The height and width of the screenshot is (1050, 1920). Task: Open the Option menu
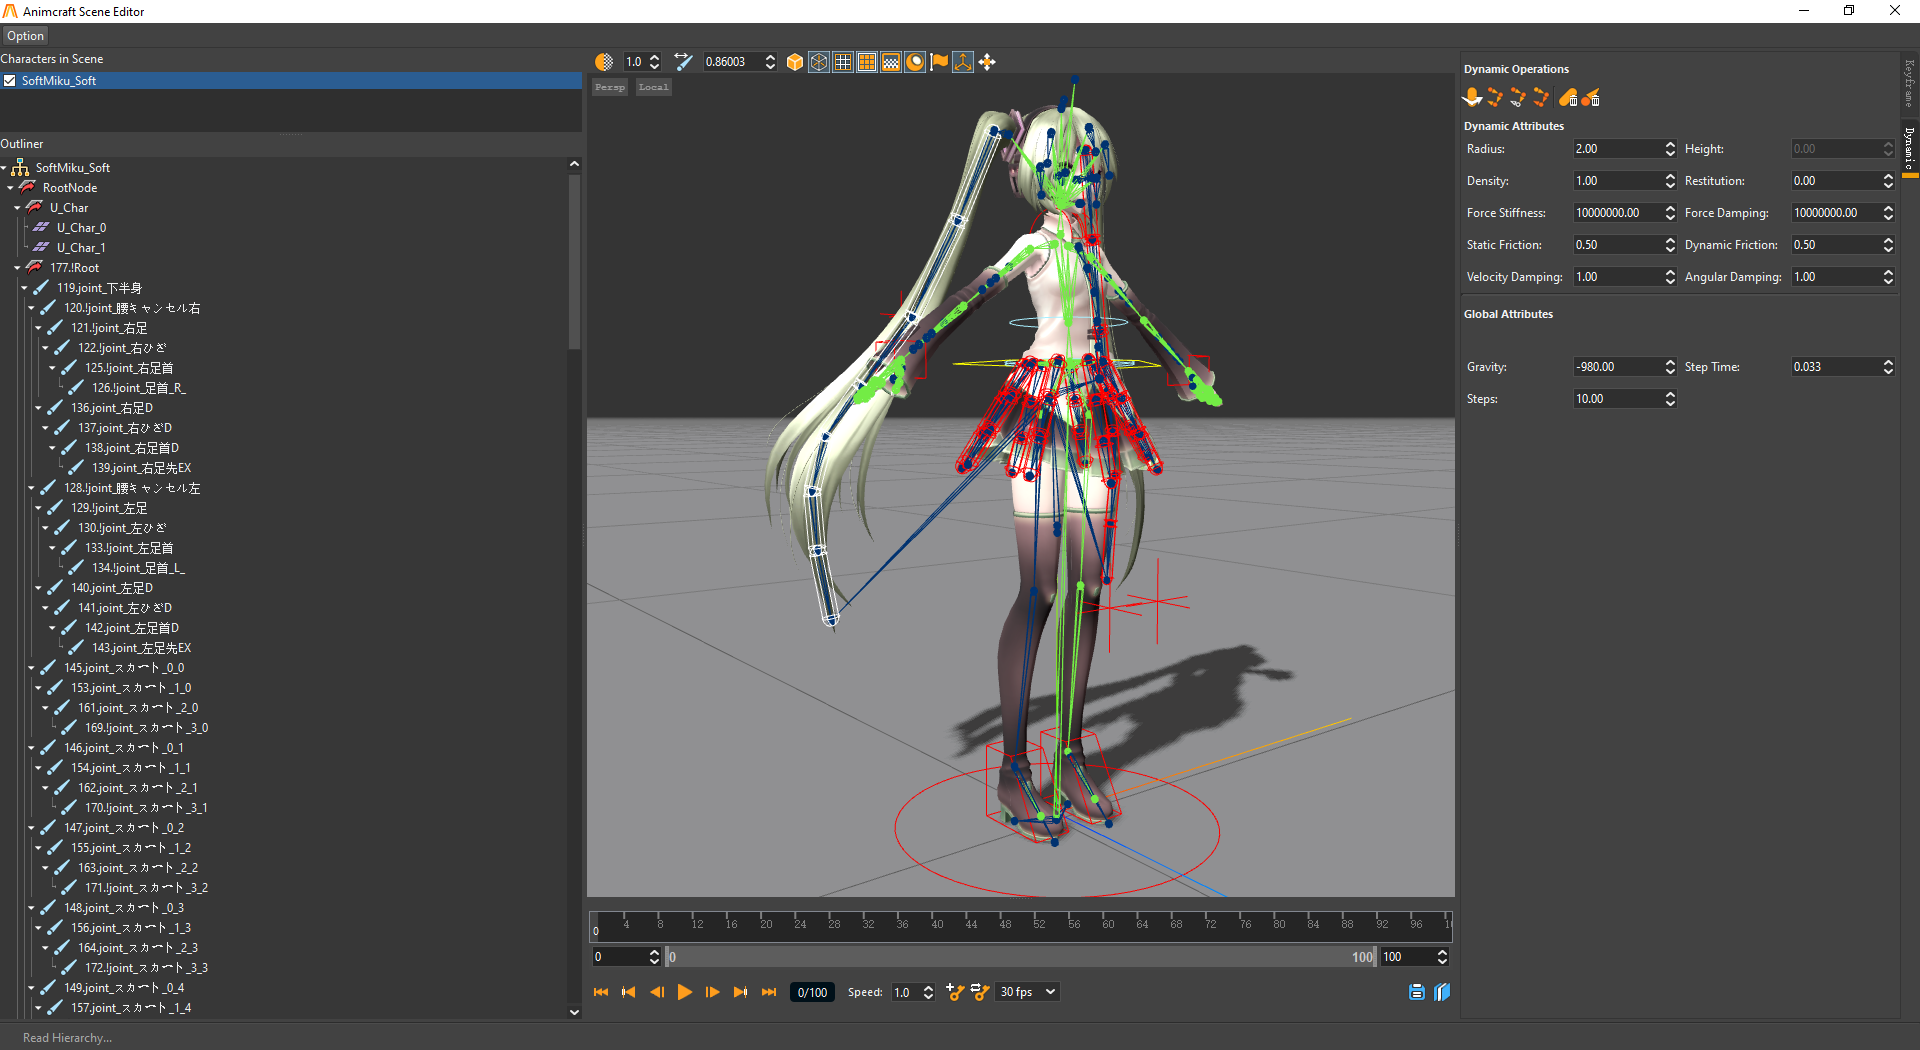pos(25,36)
